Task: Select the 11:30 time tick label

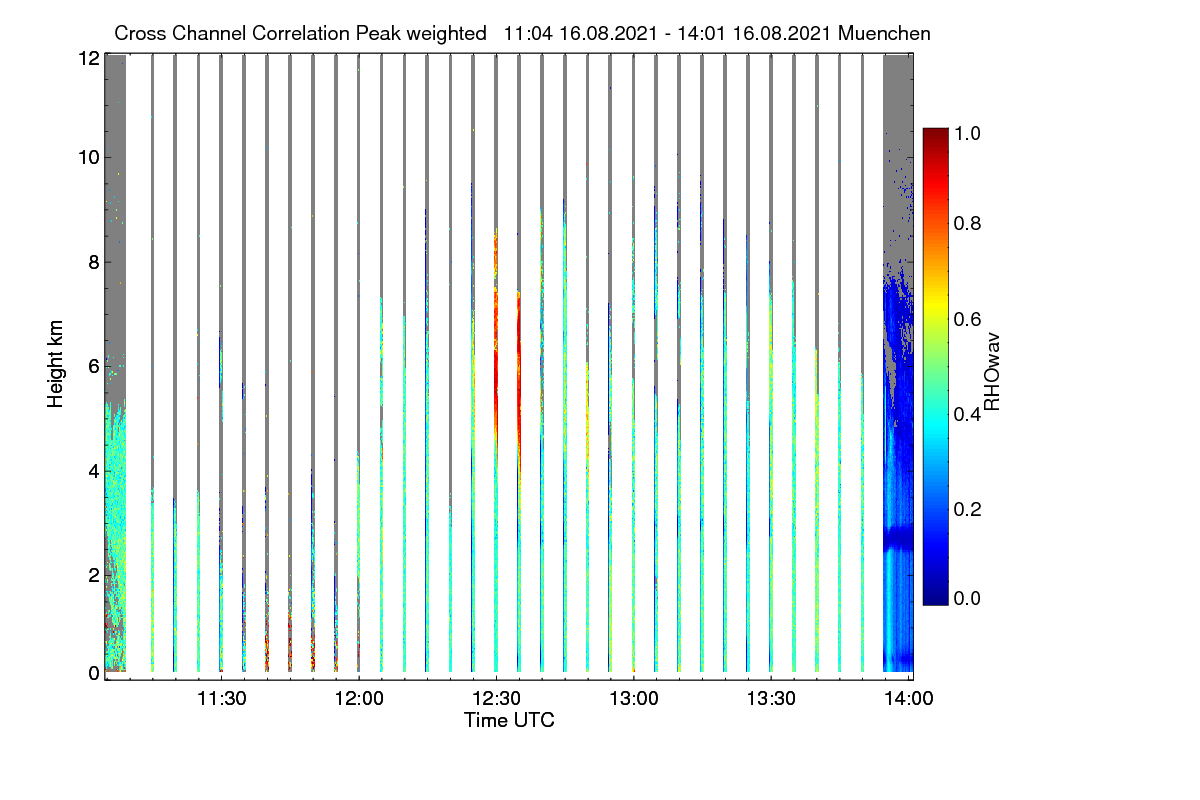Action: point(221,698)
